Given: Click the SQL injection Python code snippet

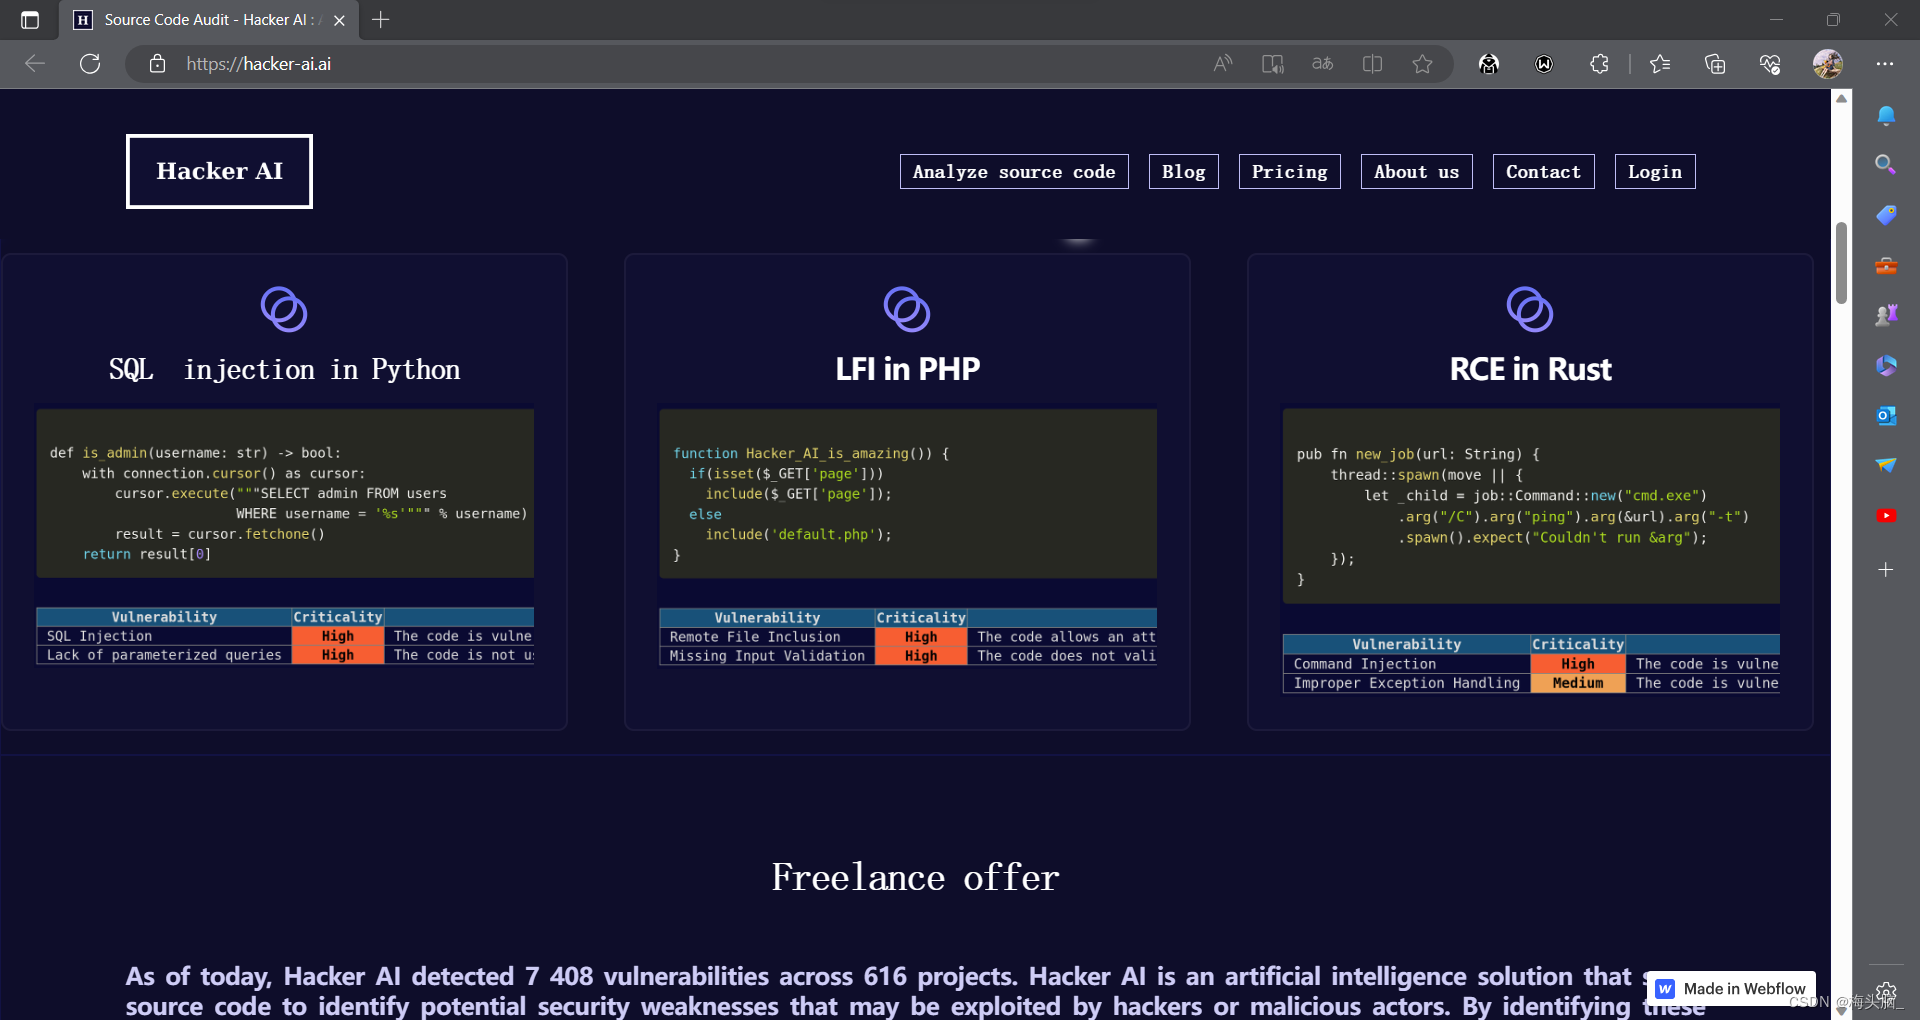Looking at the screenshot, I should (285, 493).
